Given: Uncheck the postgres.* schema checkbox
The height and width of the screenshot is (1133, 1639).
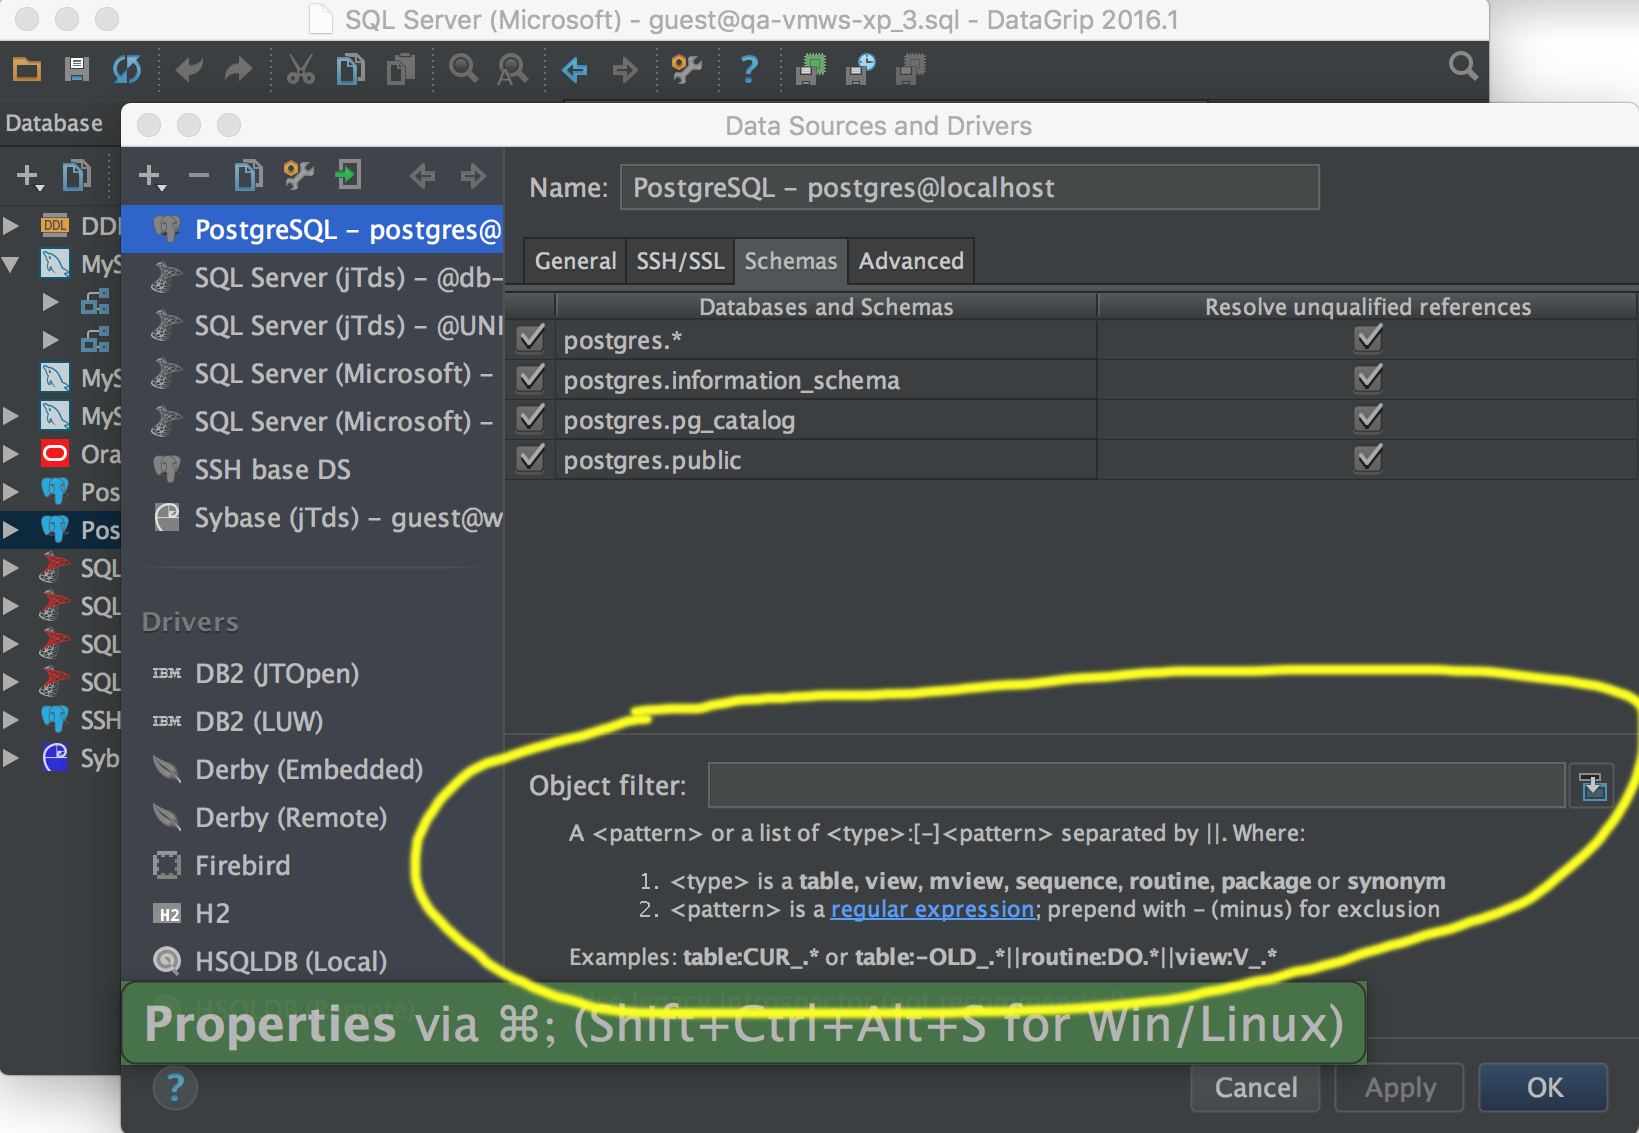Looking at the screenshot, I should click(x=531, y=339).
